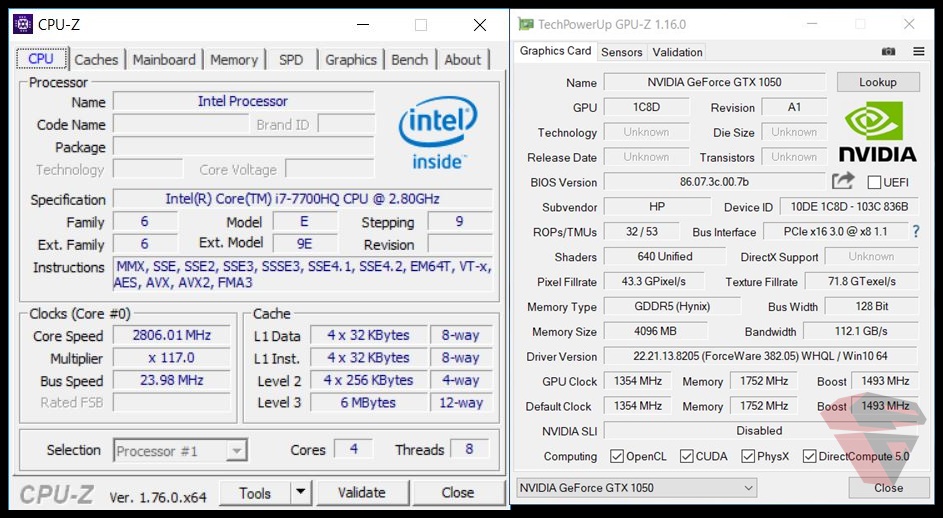This screenshot has width=943, height=518.
Task: Switch to the Mainboard tab
Action: click(x=164, y=60)
